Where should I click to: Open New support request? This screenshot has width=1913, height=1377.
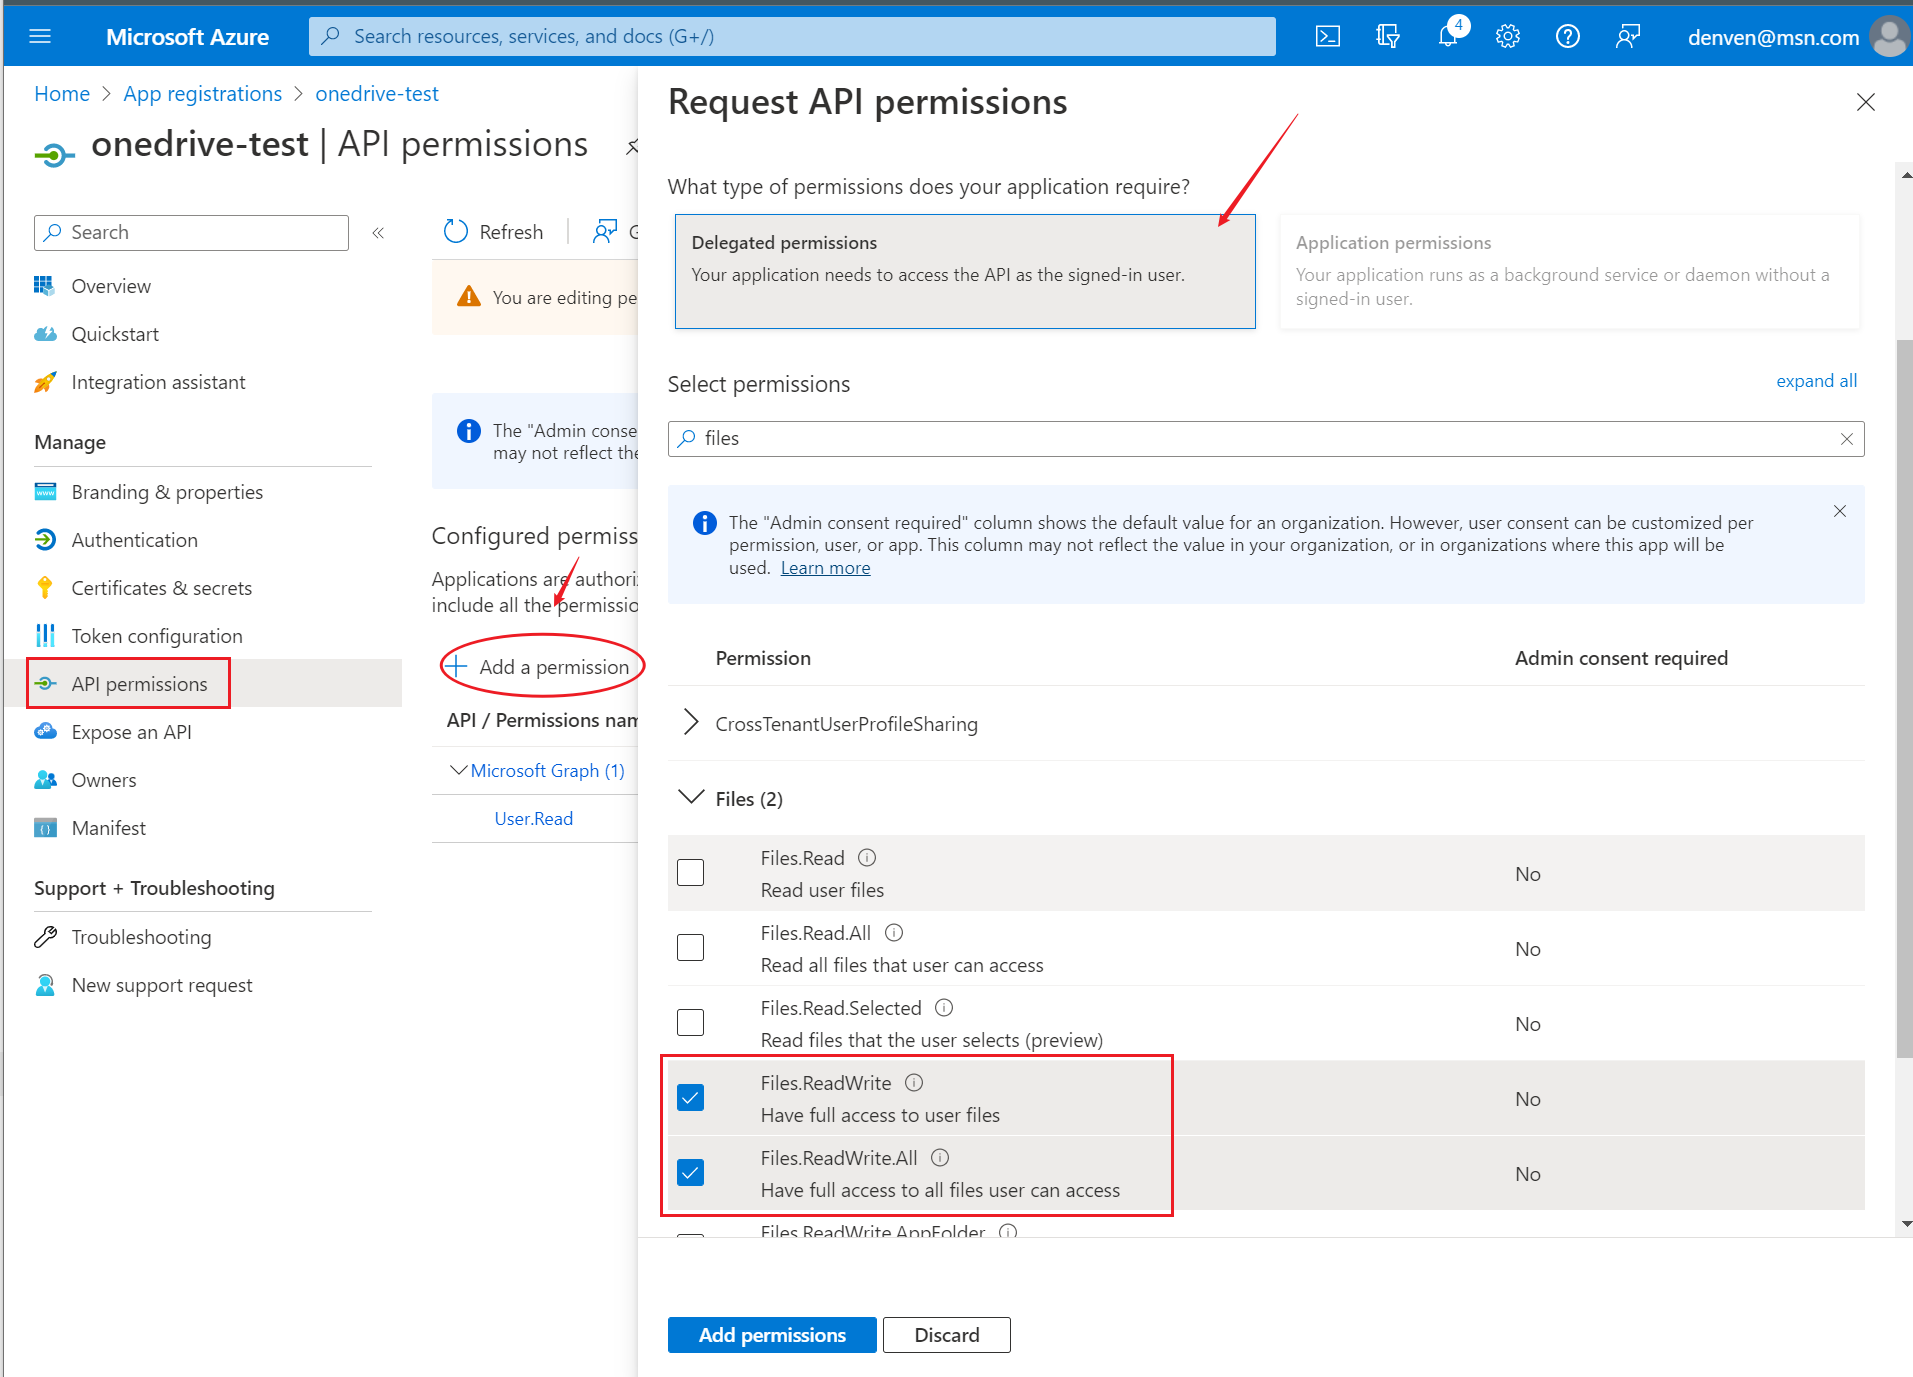[162, 985]
